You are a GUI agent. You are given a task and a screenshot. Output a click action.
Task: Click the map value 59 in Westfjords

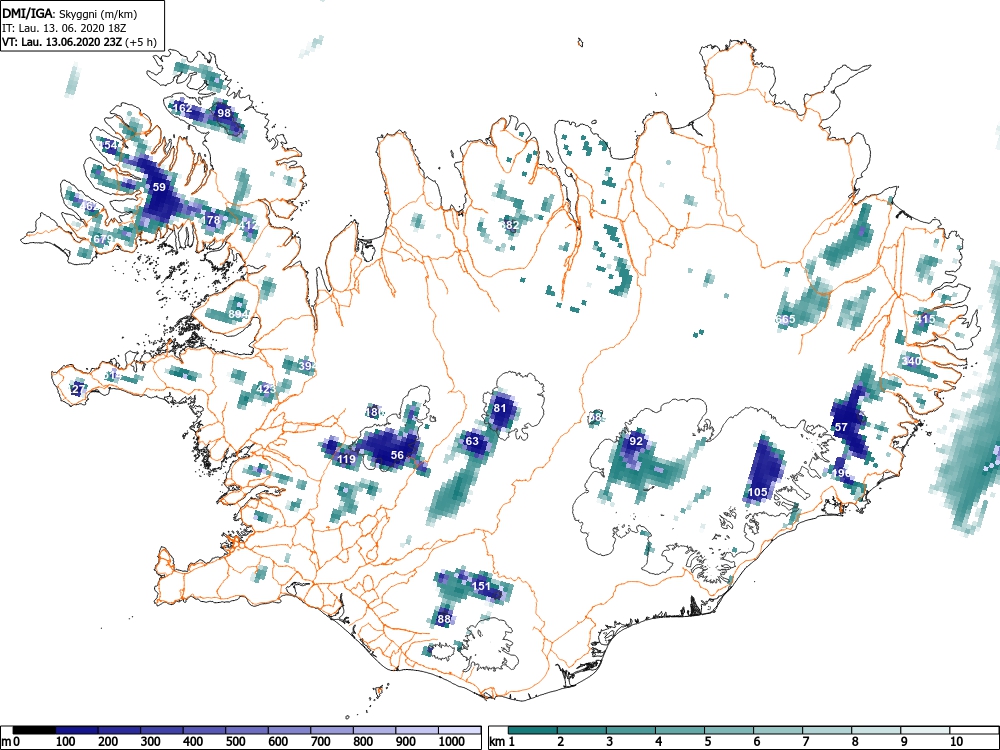click(x=159, y=187)
